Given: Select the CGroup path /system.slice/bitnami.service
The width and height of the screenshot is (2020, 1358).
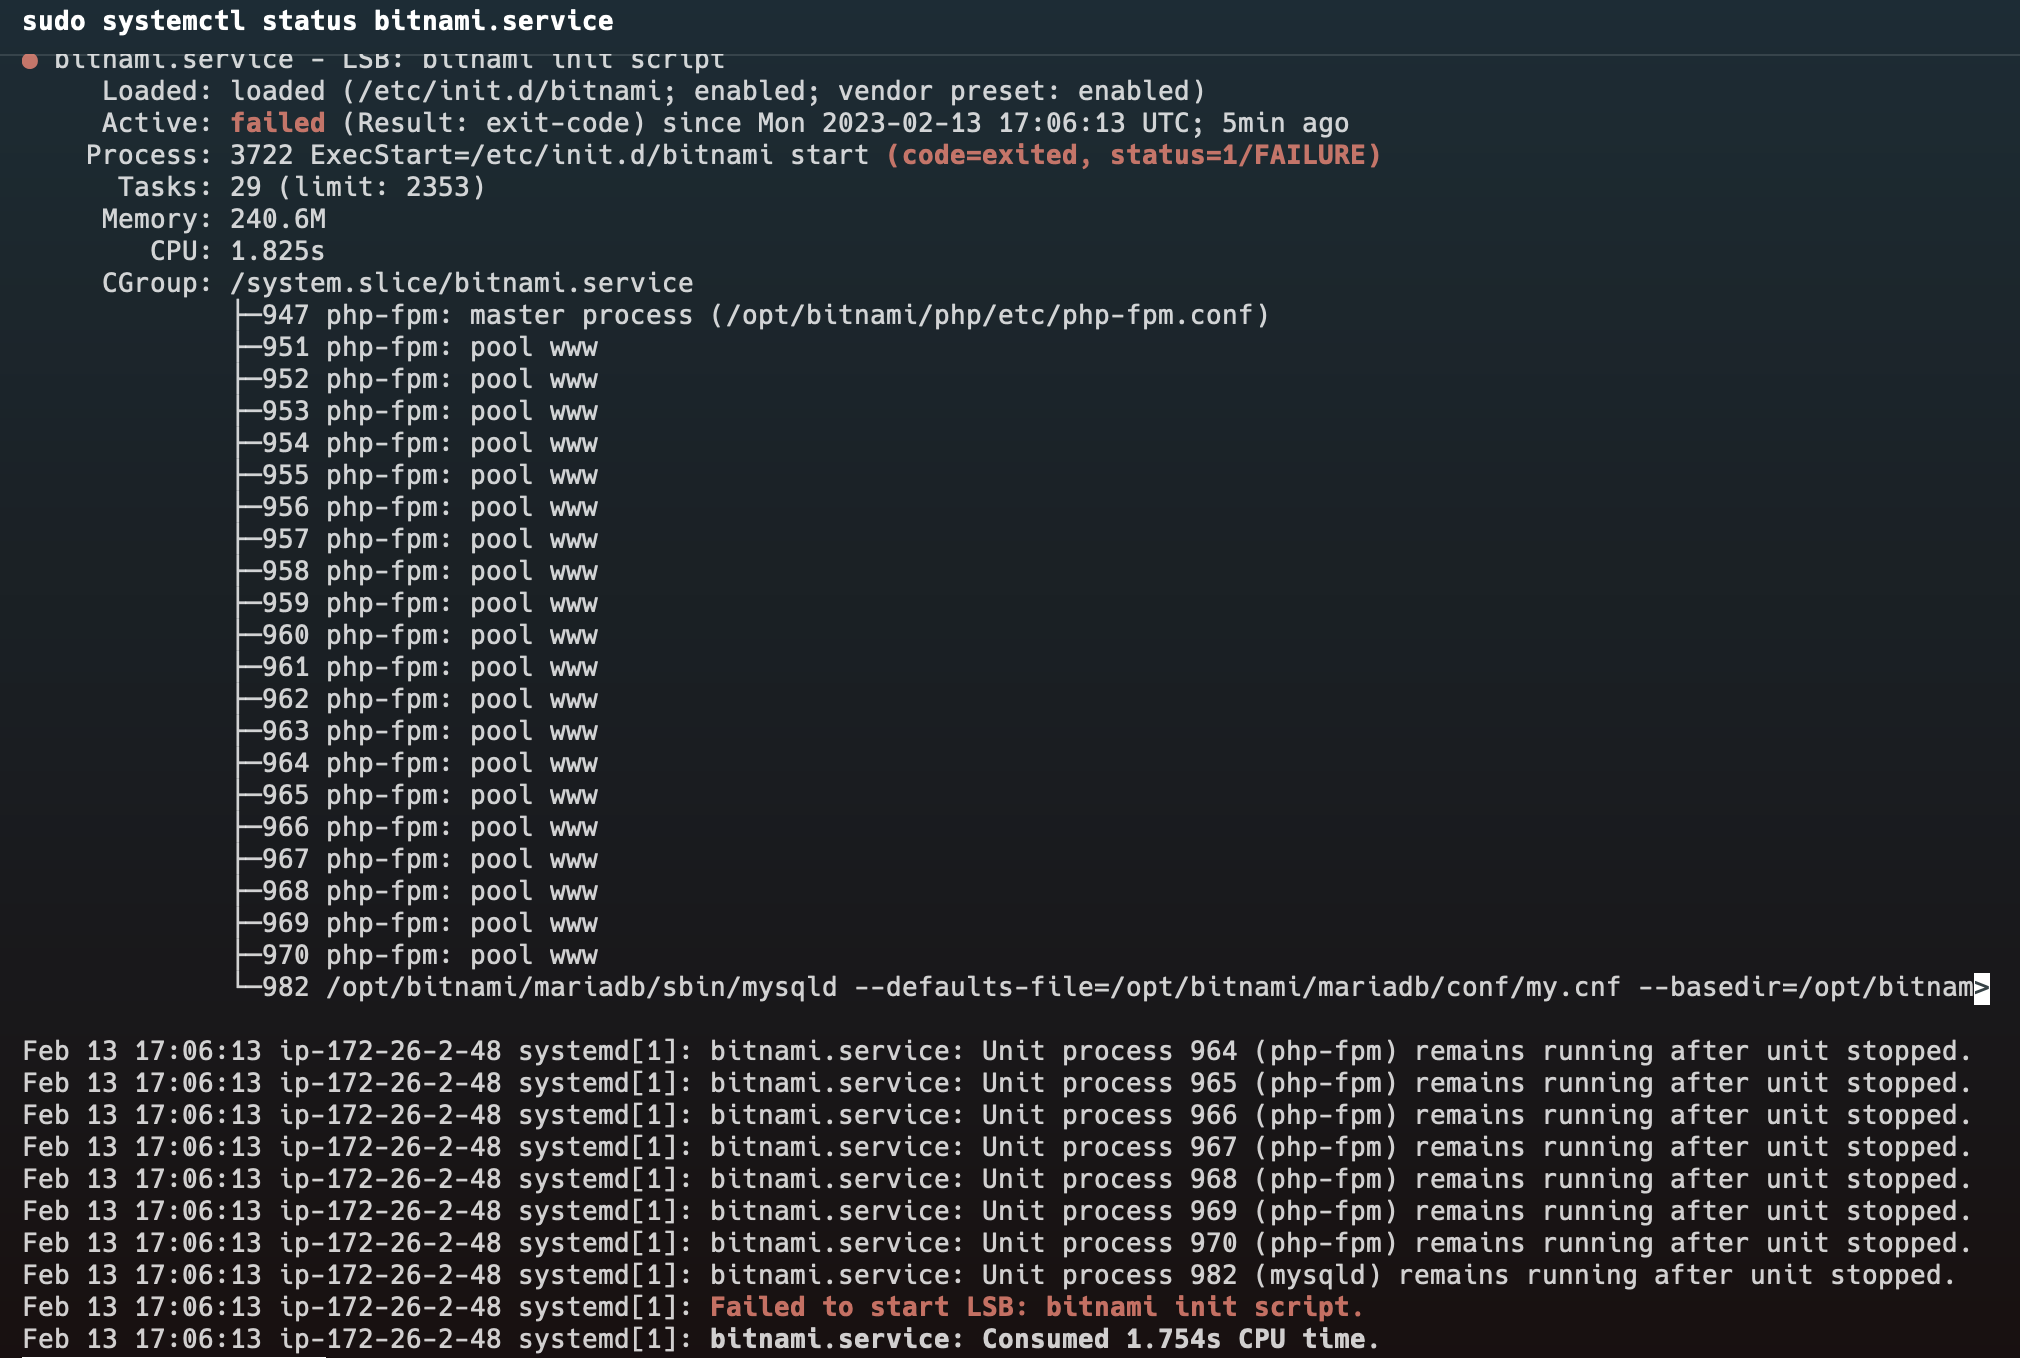Looking at the screenshot, I should (458, 282).
